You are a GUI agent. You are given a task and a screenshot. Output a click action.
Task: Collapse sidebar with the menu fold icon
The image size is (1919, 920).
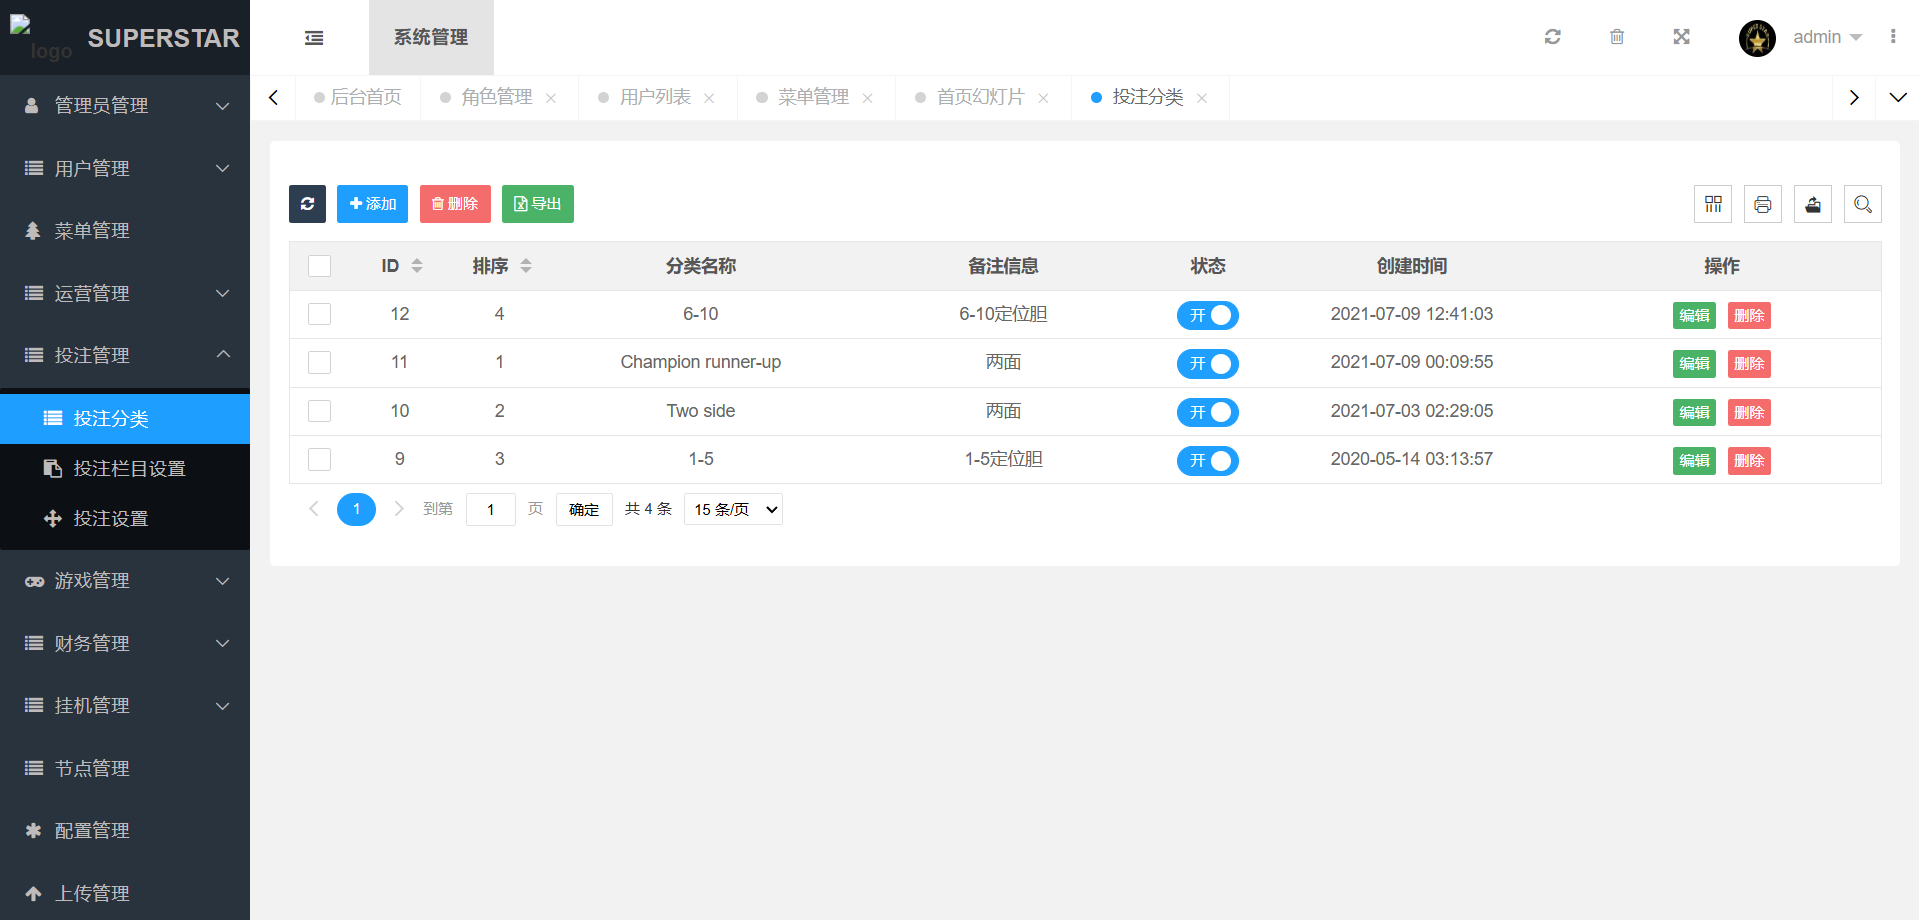(x=314, y=38)
